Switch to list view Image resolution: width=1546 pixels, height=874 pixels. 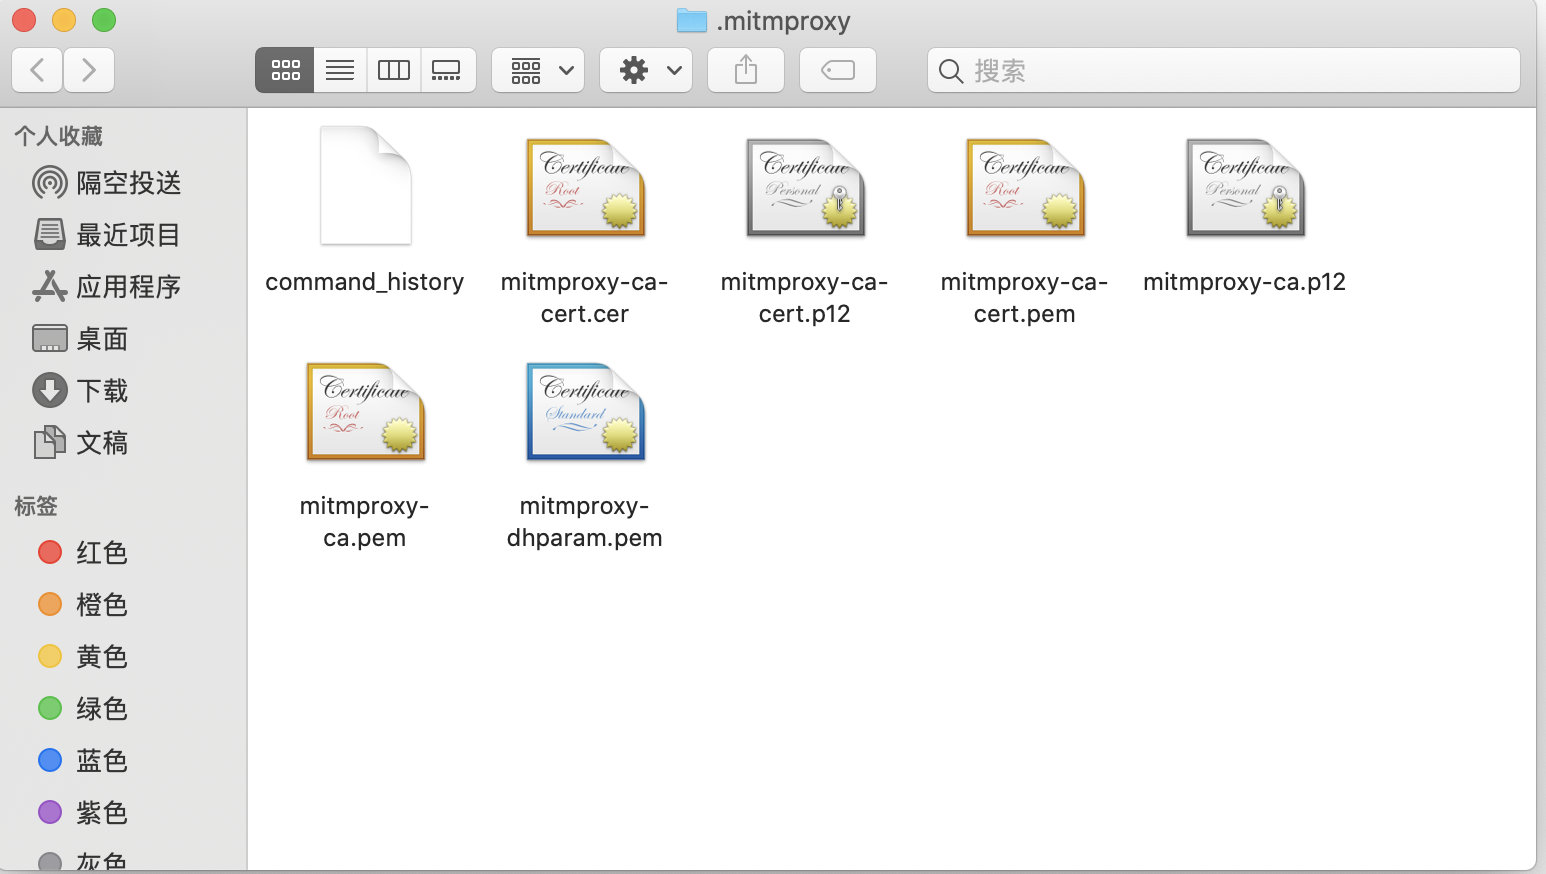pyautogui.click(x=340, y=70)
